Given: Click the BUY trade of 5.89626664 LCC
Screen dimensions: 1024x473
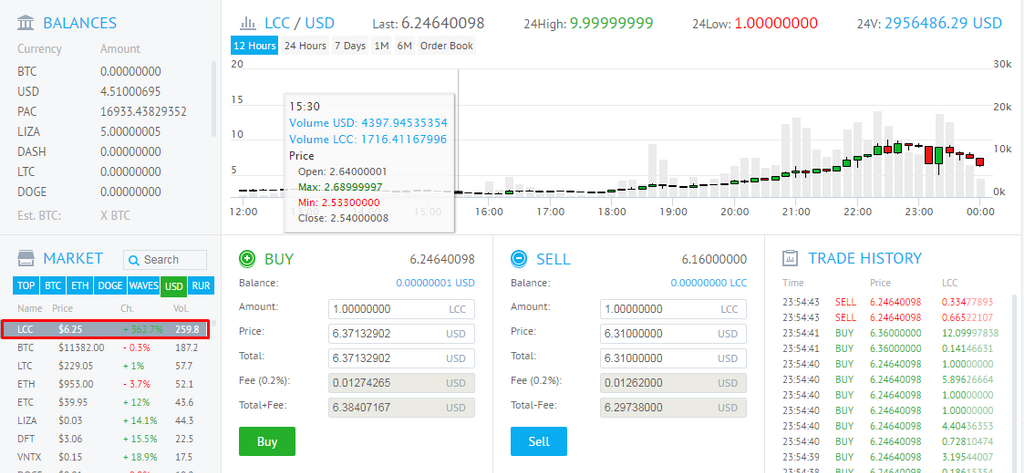Looking at the screenshot, I should coord(888,380).
